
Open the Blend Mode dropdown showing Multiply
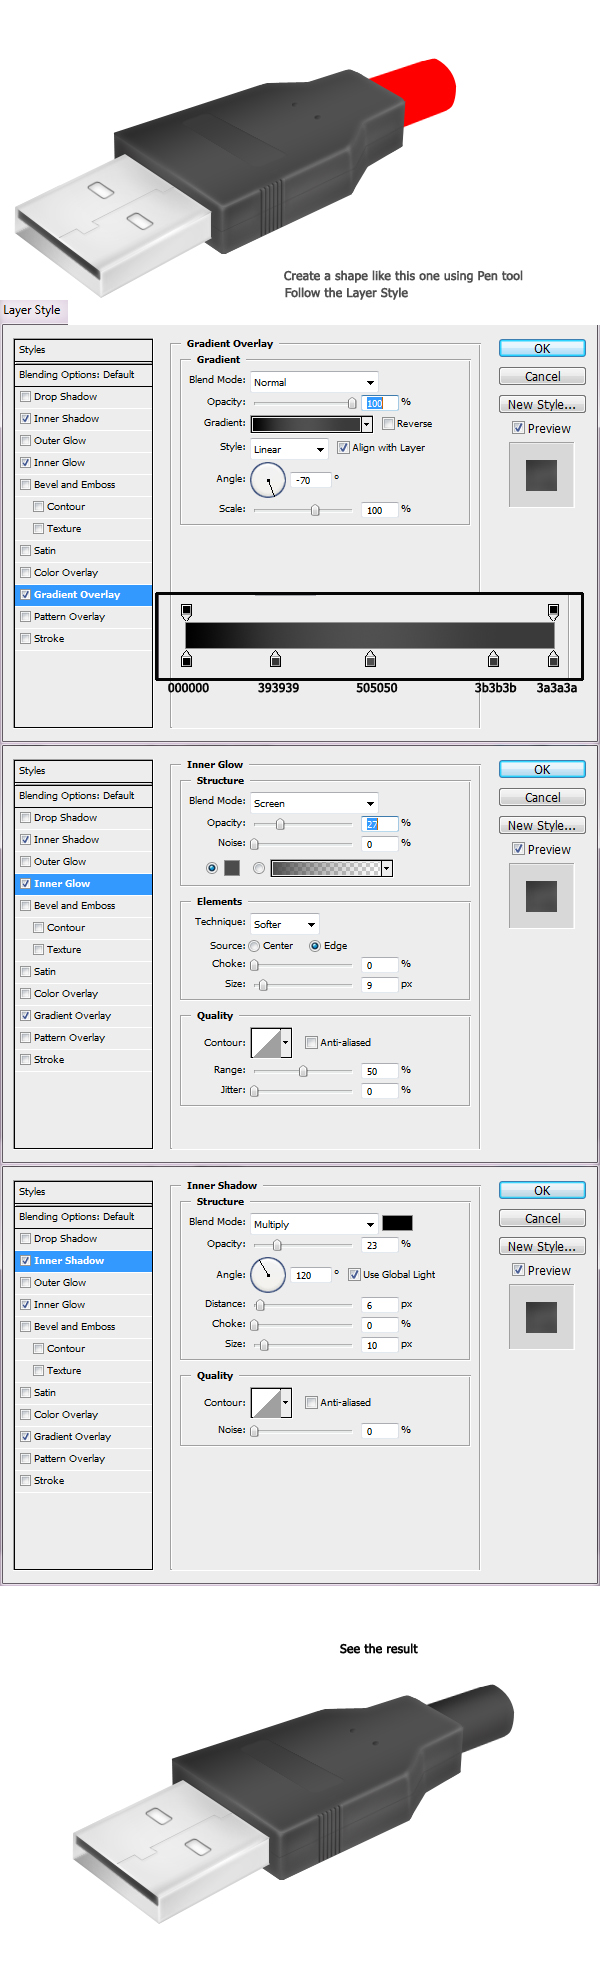pos(314,1224)
